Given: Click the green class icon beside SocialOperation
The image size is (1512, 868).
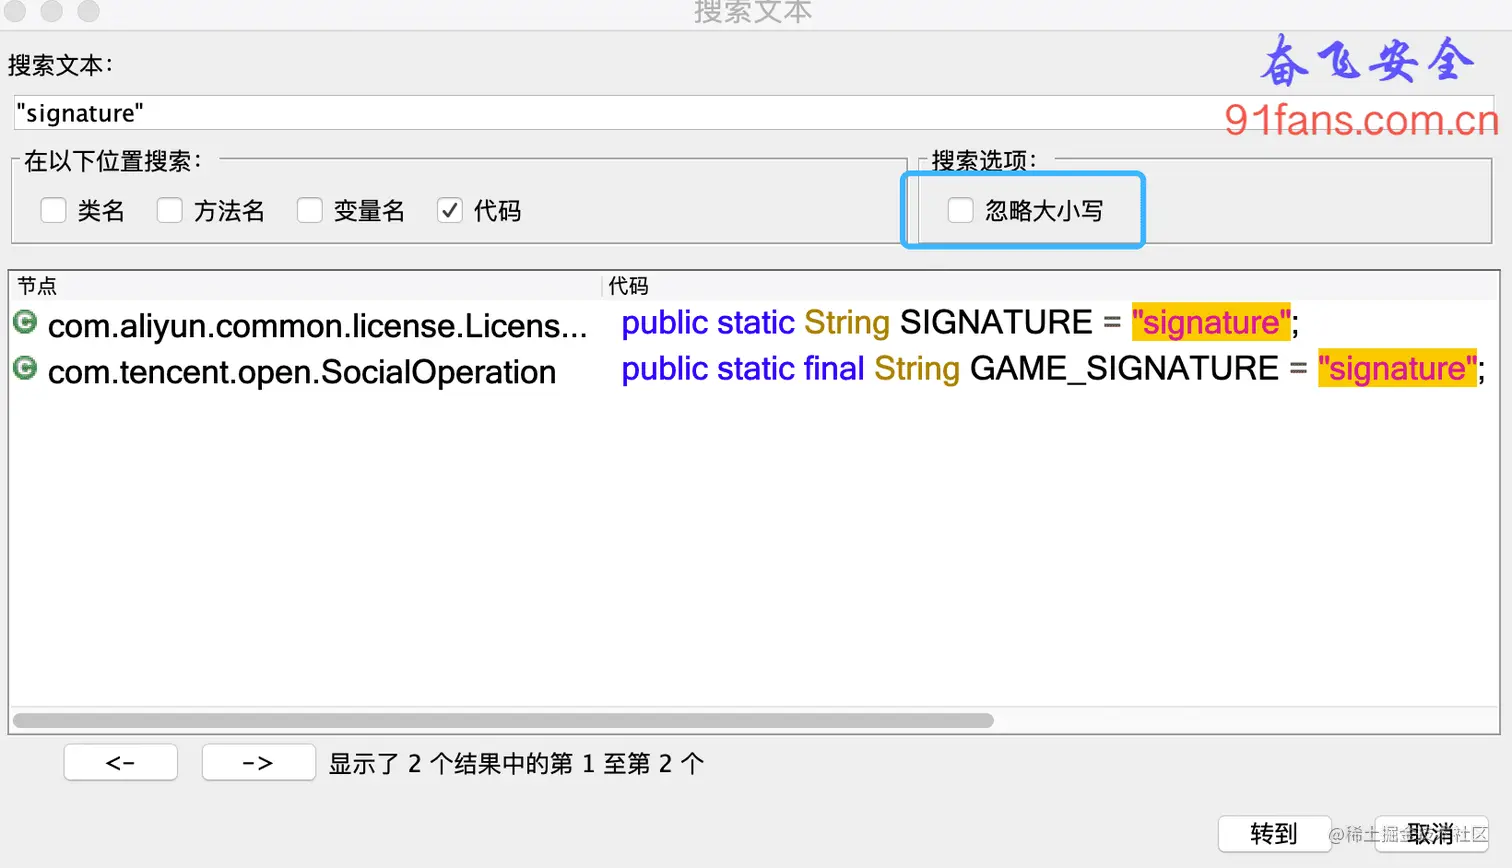Looking at the screenshot, I should coord(24,370).
